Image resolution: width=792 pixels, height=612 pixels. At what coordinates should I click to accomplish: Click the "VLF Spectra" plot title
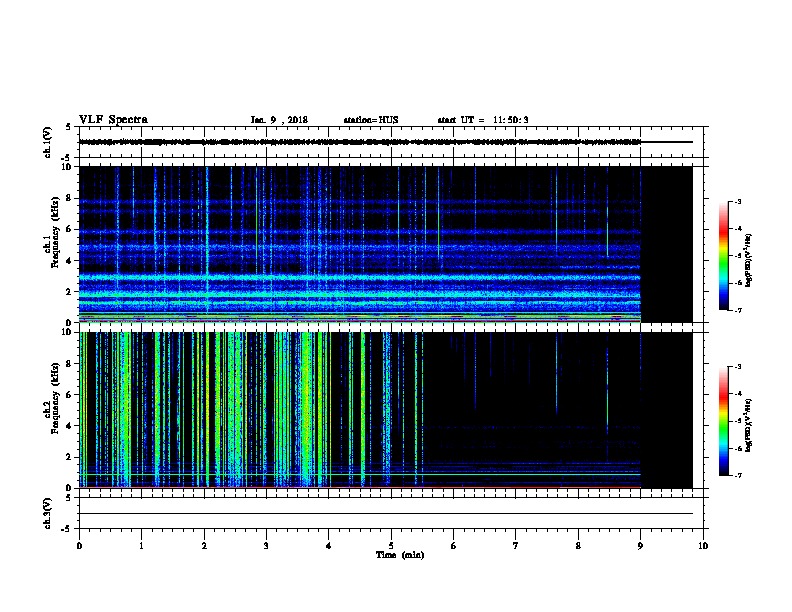point(113,120)
